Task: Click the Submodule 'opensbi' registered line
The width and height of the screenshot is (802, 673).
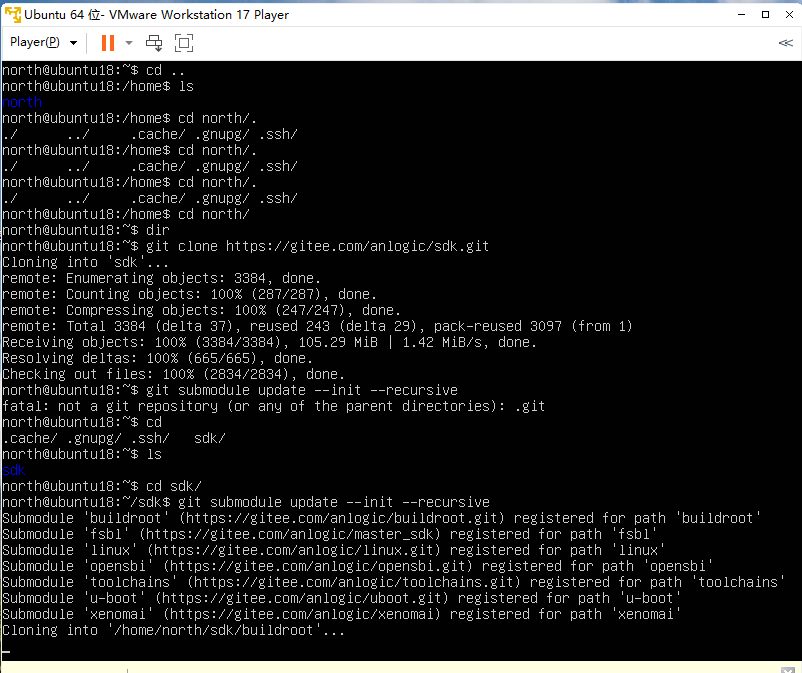Action: pyautogui.click(x=358, y=566)
